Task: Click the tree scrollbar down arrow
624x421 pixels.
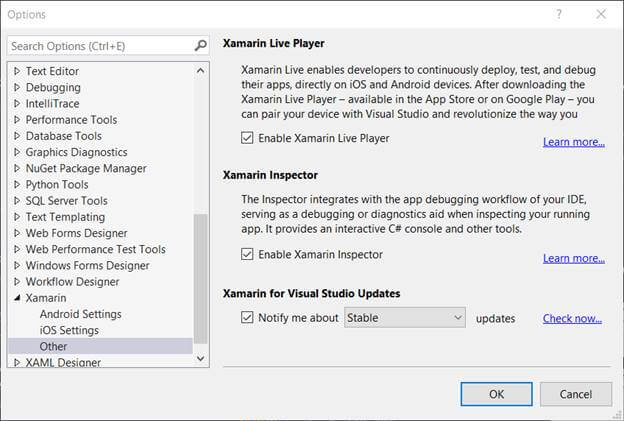Action: pos(201,359)
